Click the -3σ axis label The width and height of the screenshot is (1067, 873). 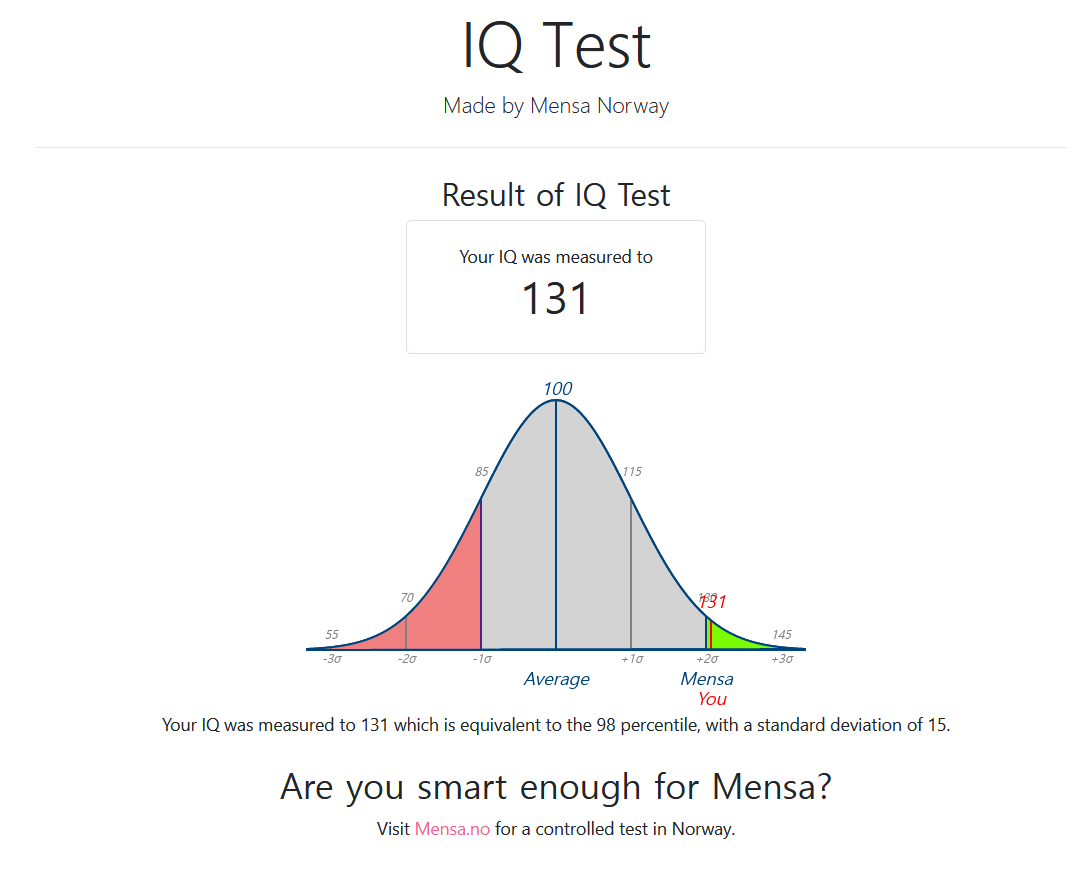[x=332, y=659]
